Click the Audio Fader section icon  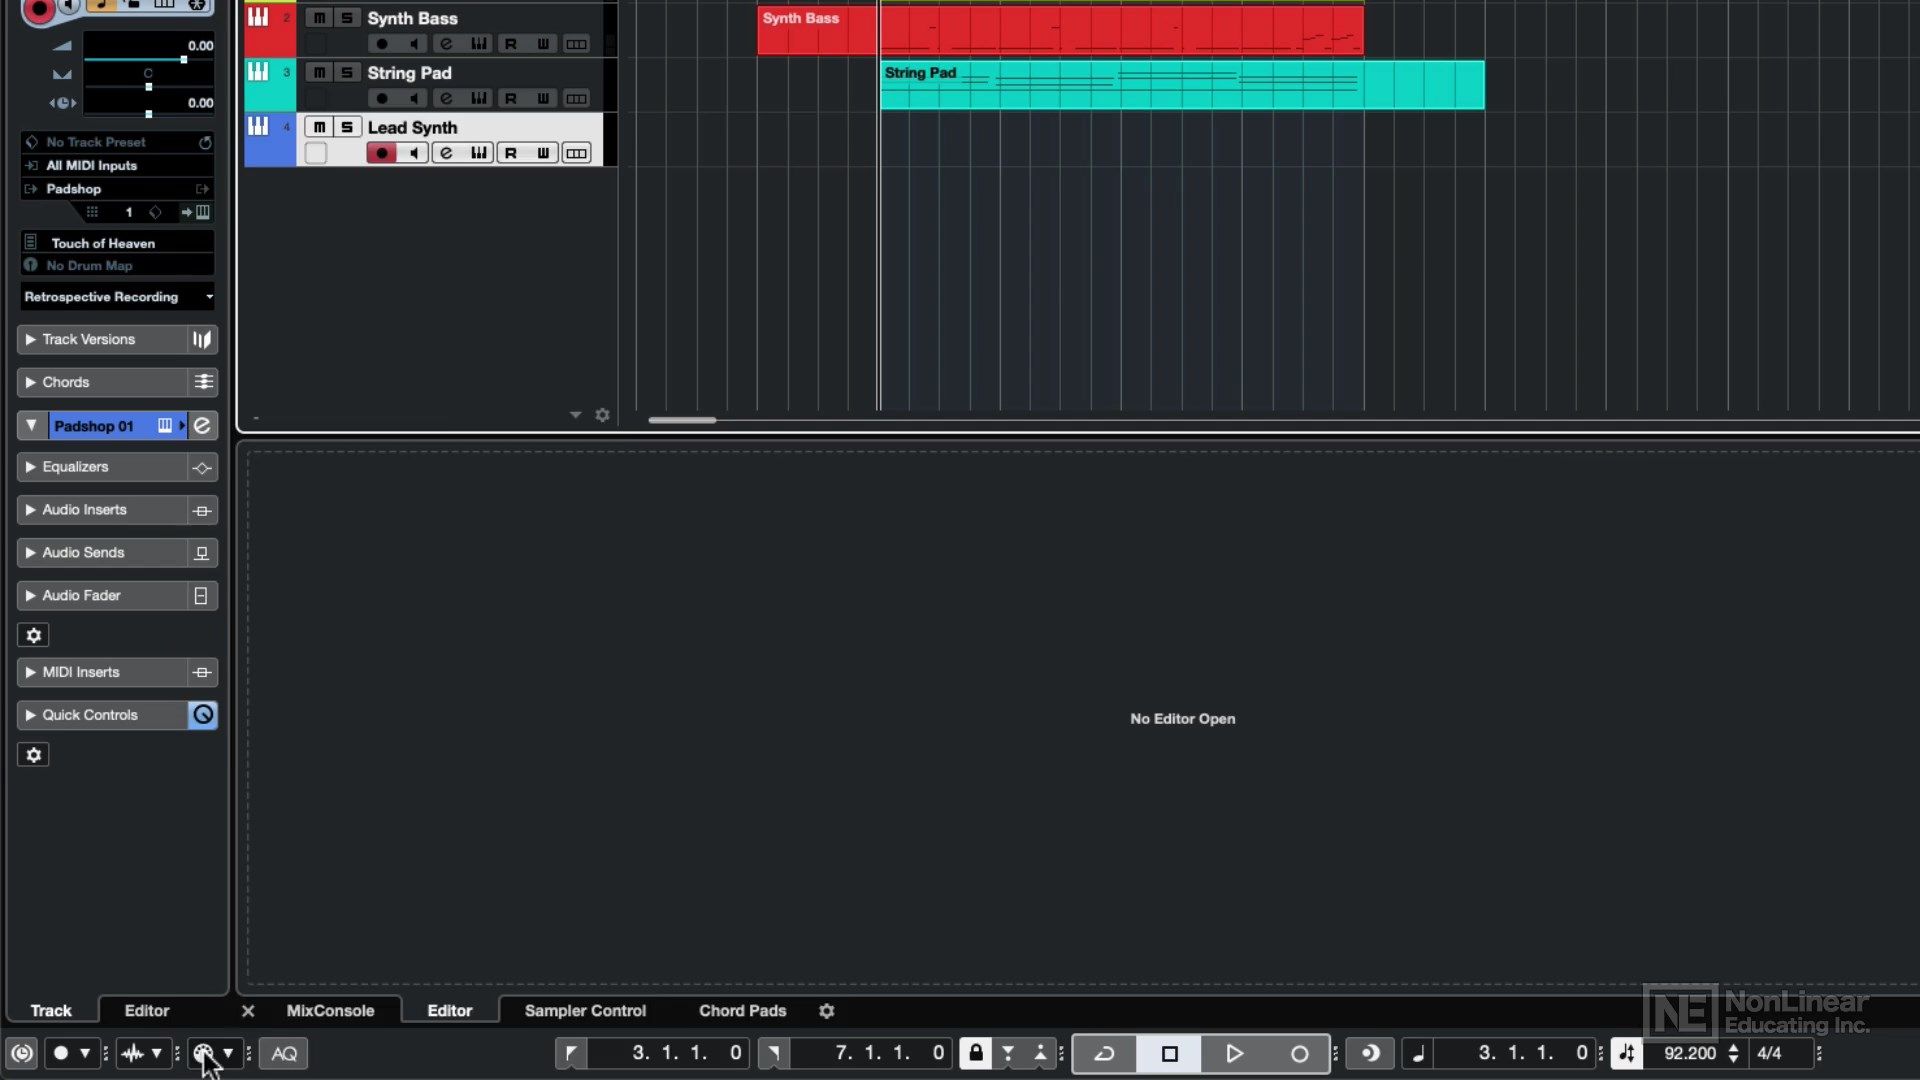(201, 596)
